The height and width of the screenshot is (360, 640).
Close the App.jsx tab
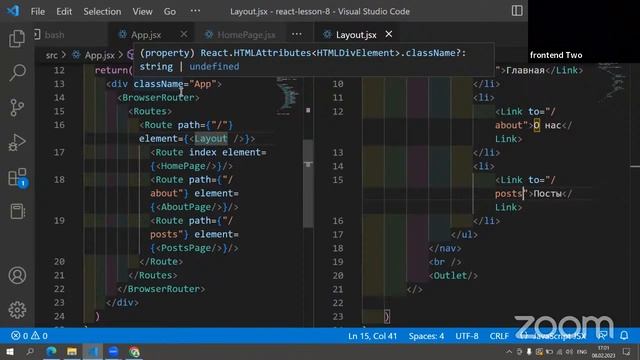click(x=184, y=34)
